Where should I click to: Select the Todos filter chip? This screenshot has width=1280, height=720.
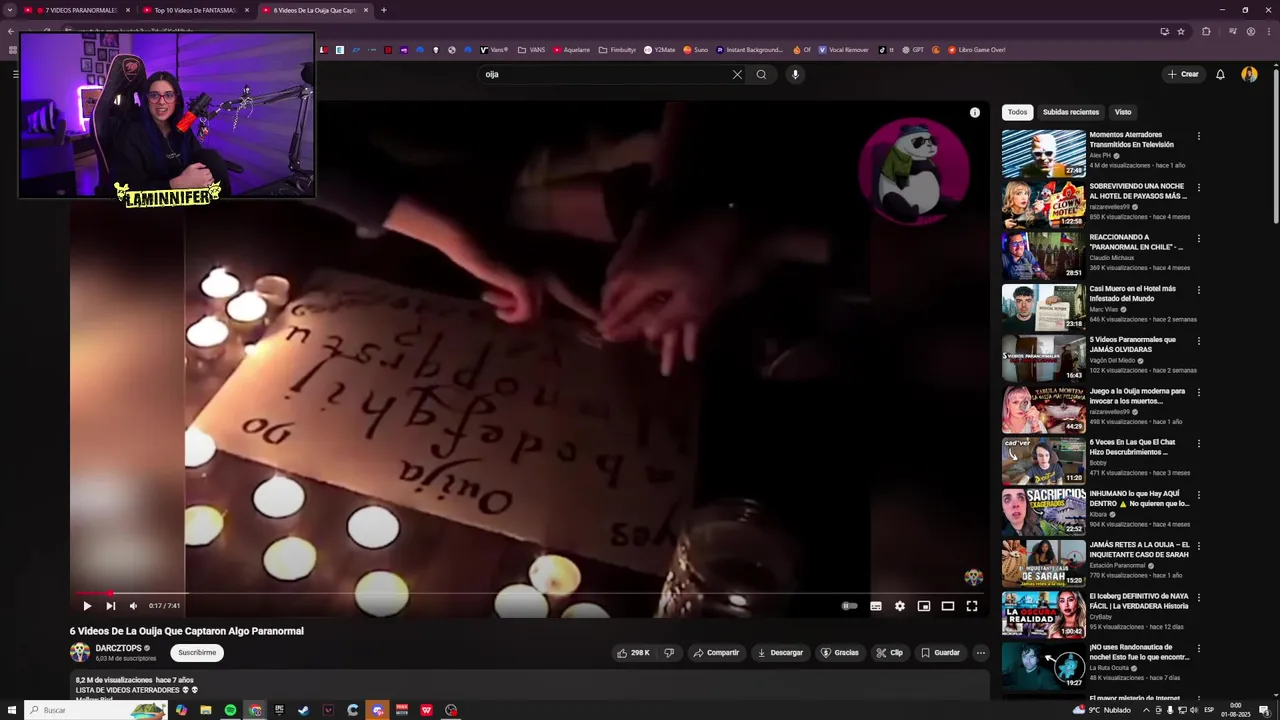tap(1017, 112)
